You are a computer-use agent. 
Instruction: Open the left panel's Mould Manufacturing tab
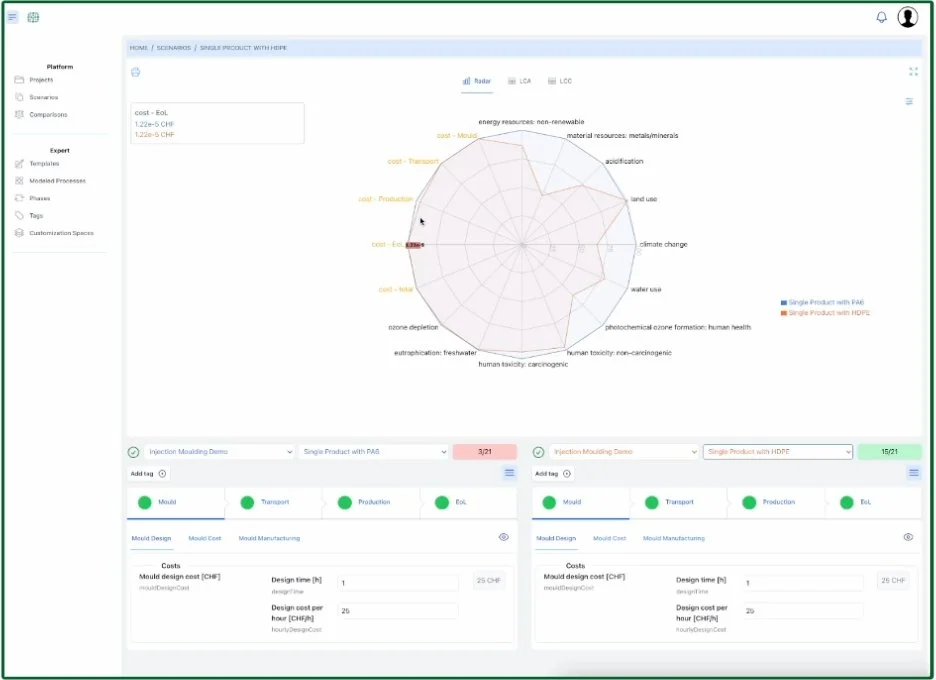pyautogui.click(x=269, y=539)
